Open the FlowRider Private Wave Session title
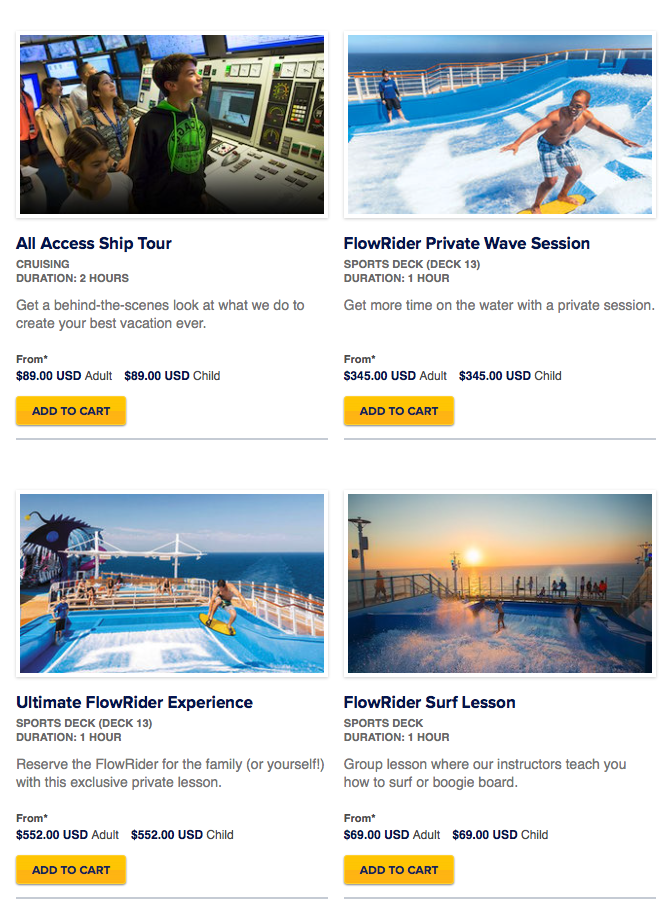The width and height of the screenshot is (666, 924). (467, 243)
